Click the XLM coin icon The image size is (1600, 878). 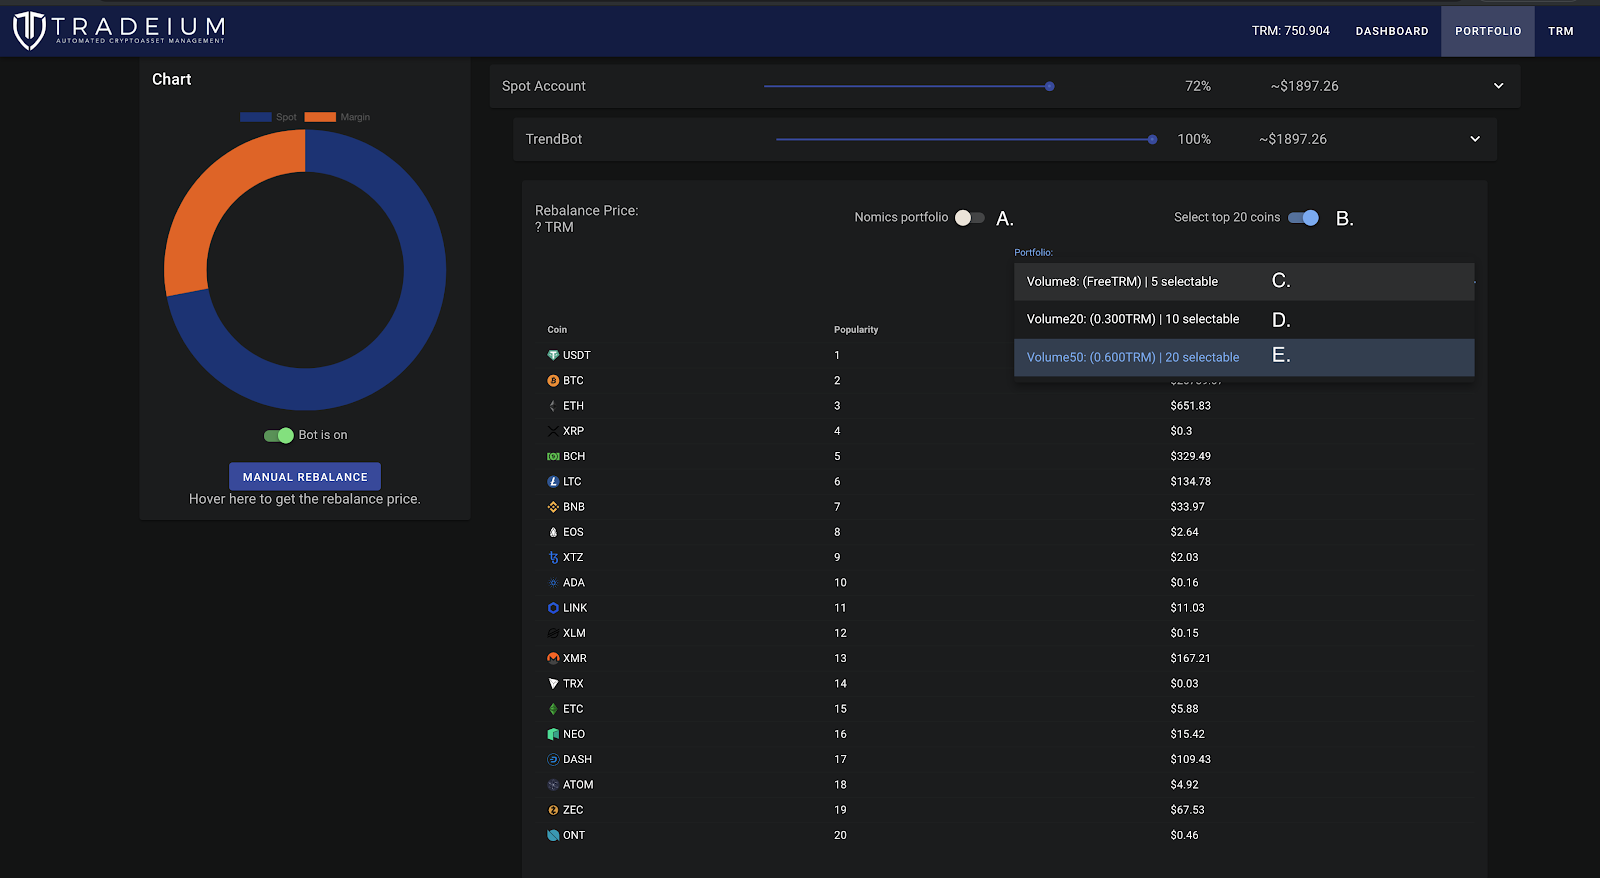click(553, 633)
